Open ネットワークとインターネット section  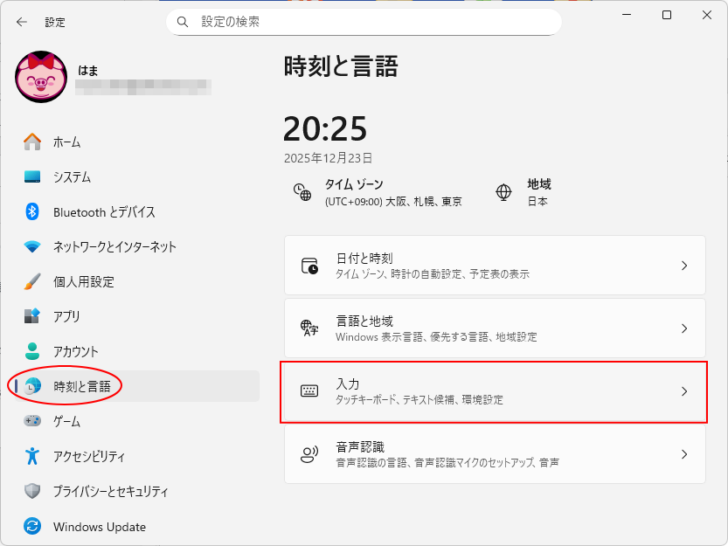136,247
